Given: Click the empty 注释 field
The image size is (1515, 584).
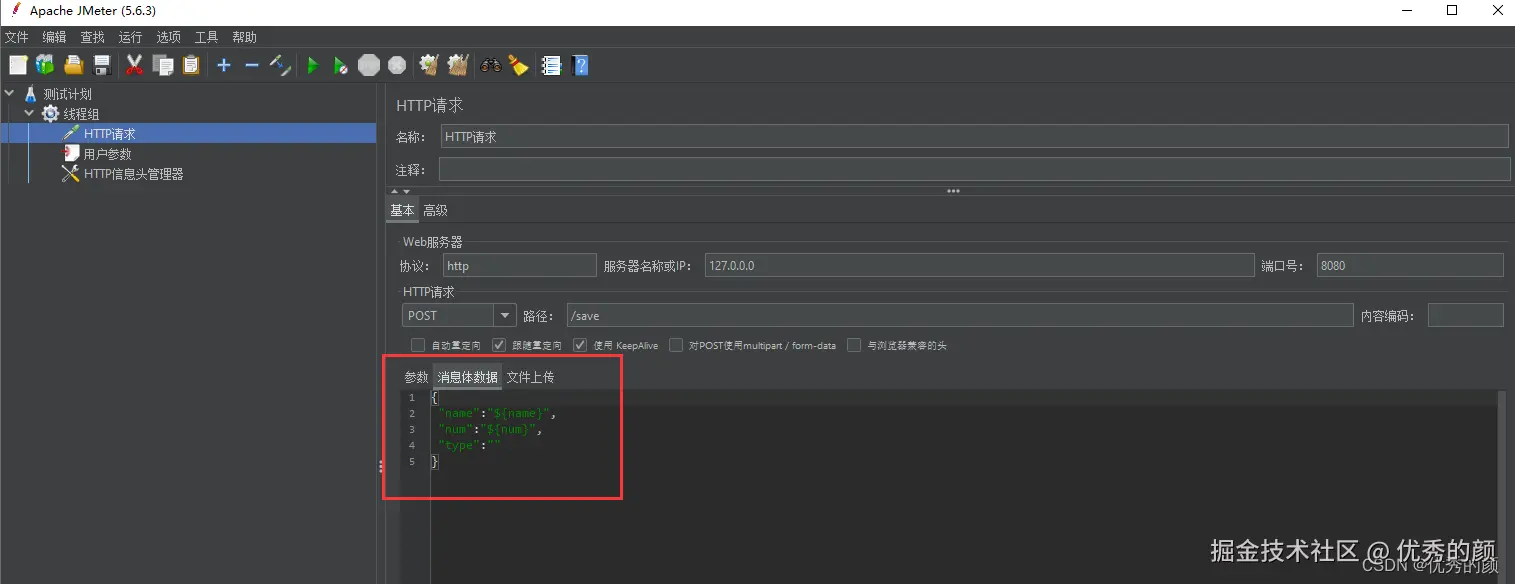Looking at the screenshot, I should click(x=974, y=169).
